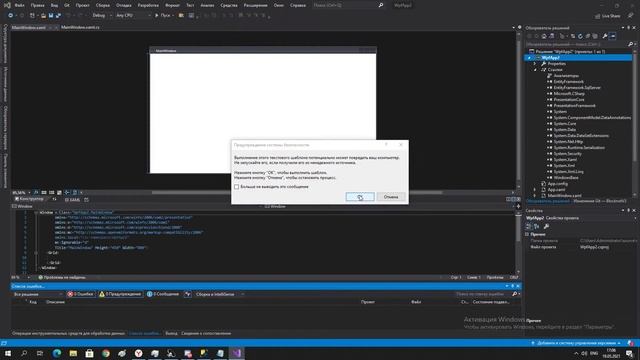640x360 pixels.
Task: Open the Расширения menu
Action: (255, 5)
